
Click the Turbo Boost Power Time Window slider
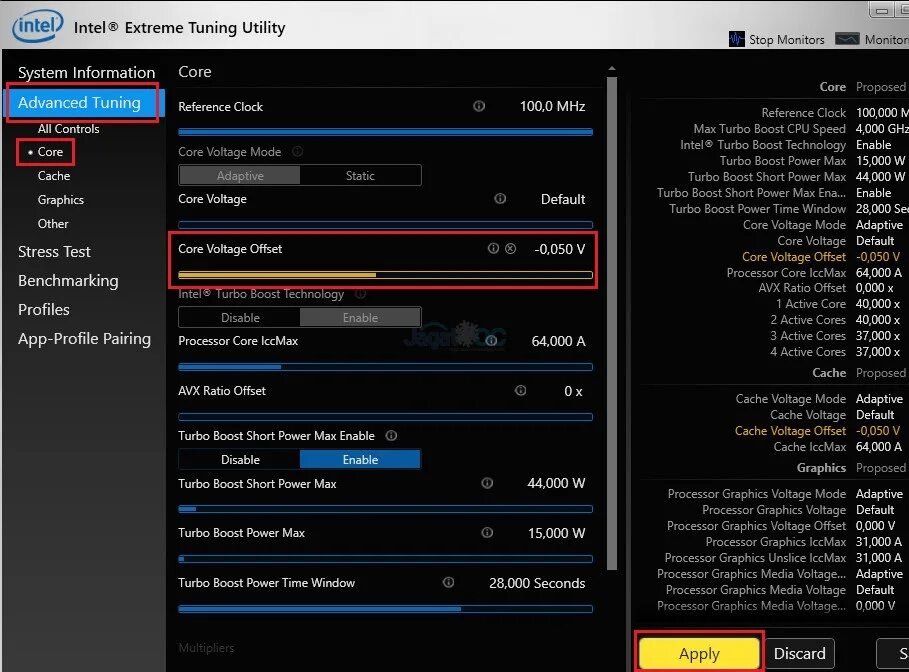click(386, 609)
